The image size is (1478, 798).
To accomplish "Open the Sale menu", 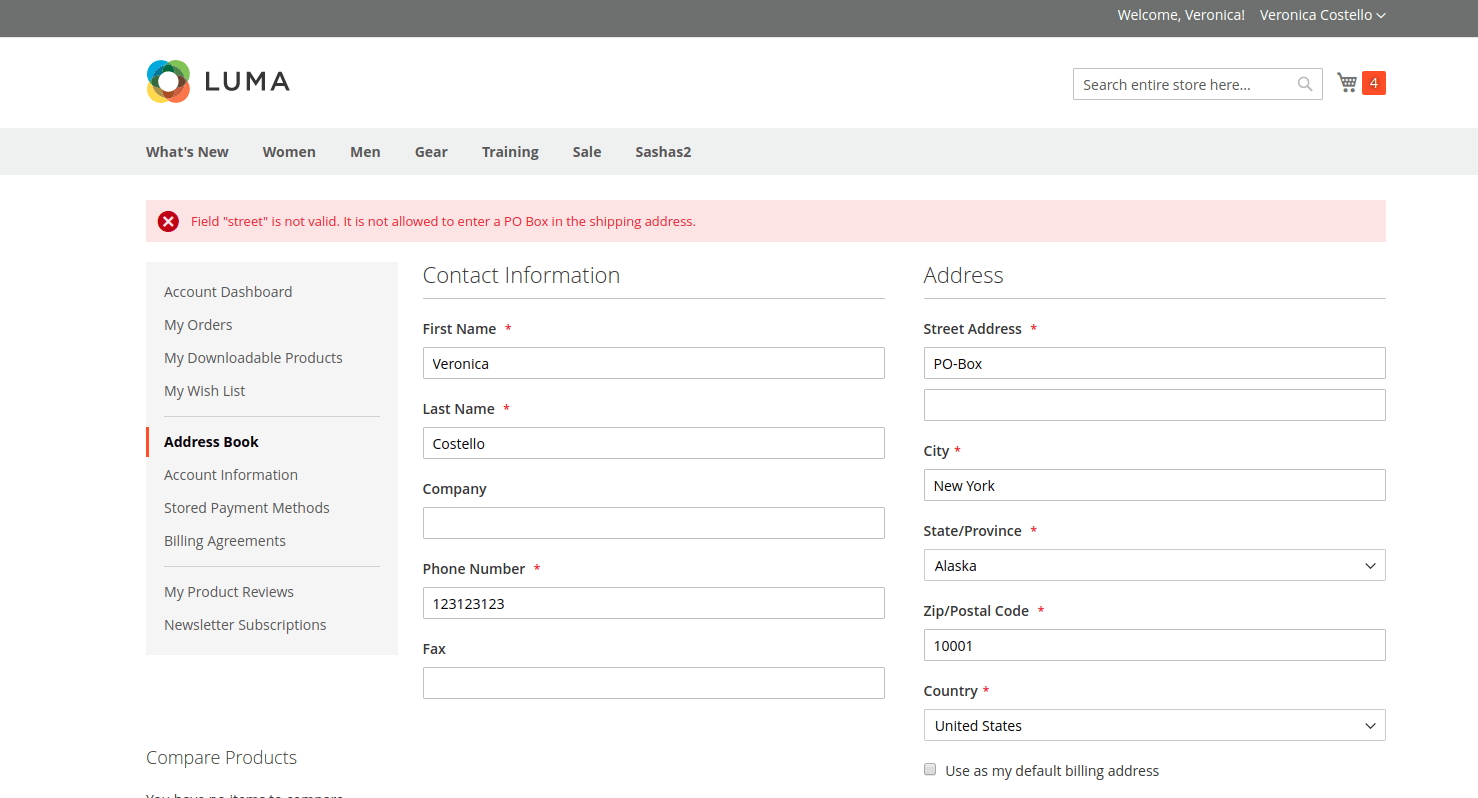I will click(587, 152).
